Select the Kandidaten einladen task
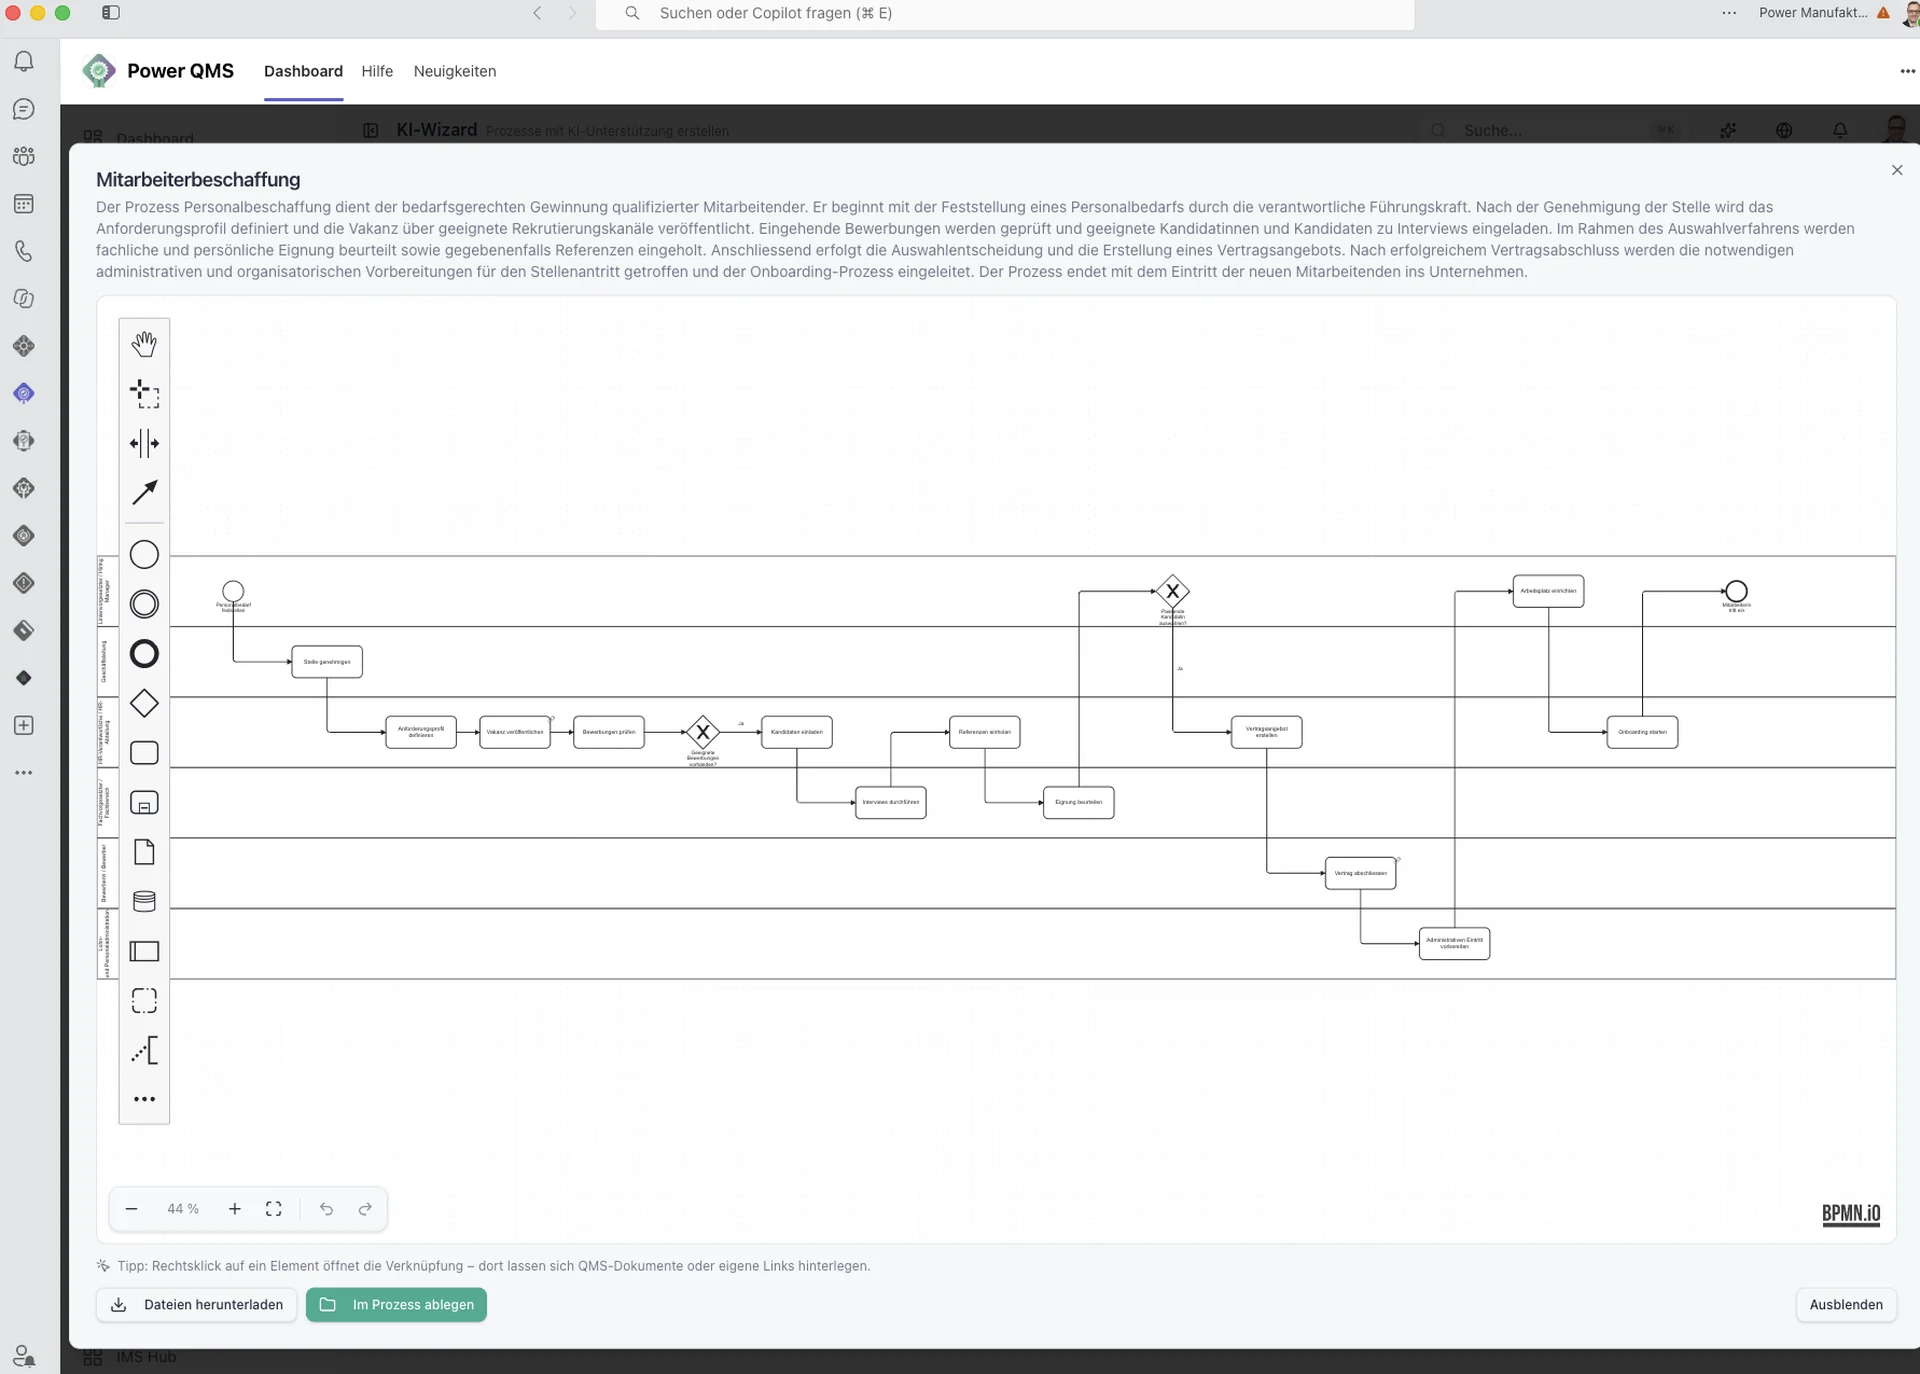The height and width of the screenshot is (1374, 1920). (x=797, y=732)
